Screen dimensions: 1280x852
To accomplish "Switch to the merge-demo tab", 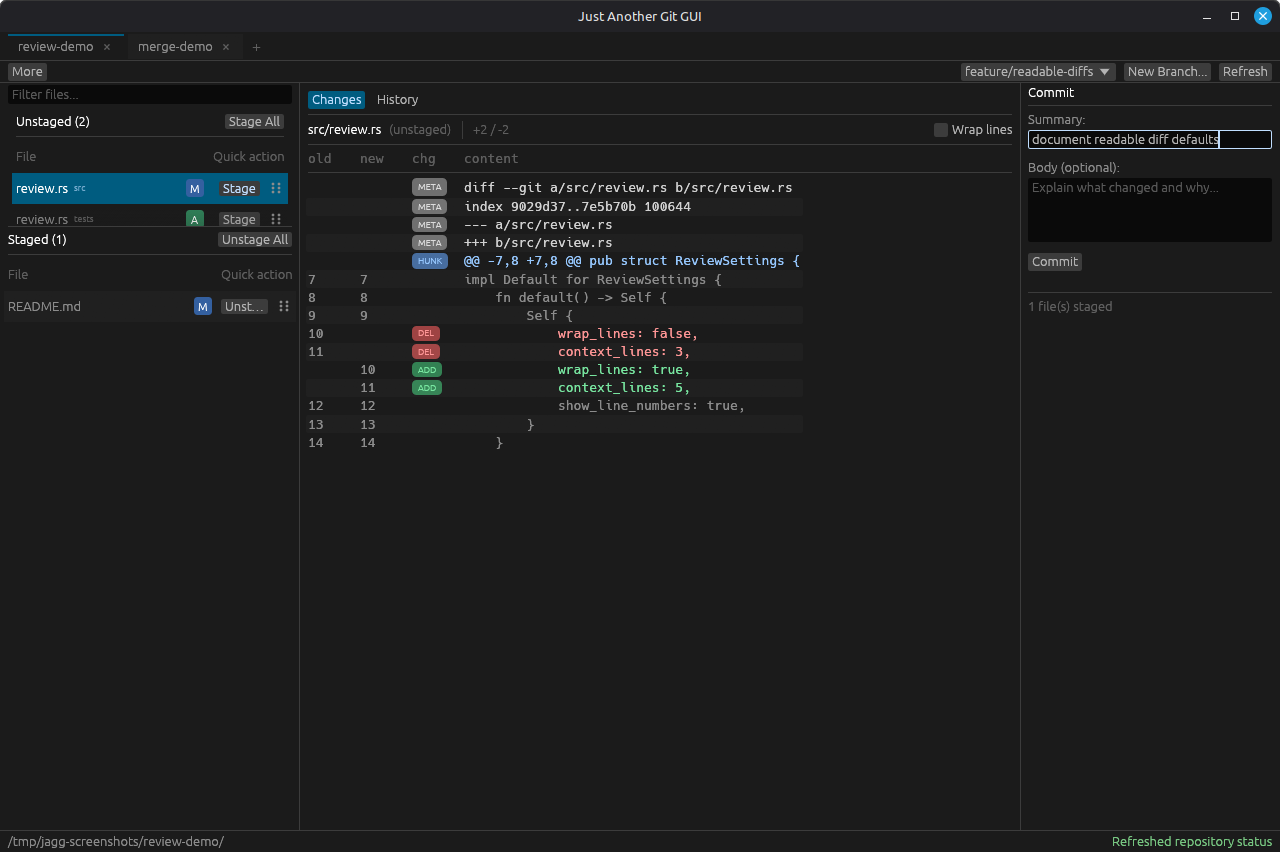I will coord(175,47).
